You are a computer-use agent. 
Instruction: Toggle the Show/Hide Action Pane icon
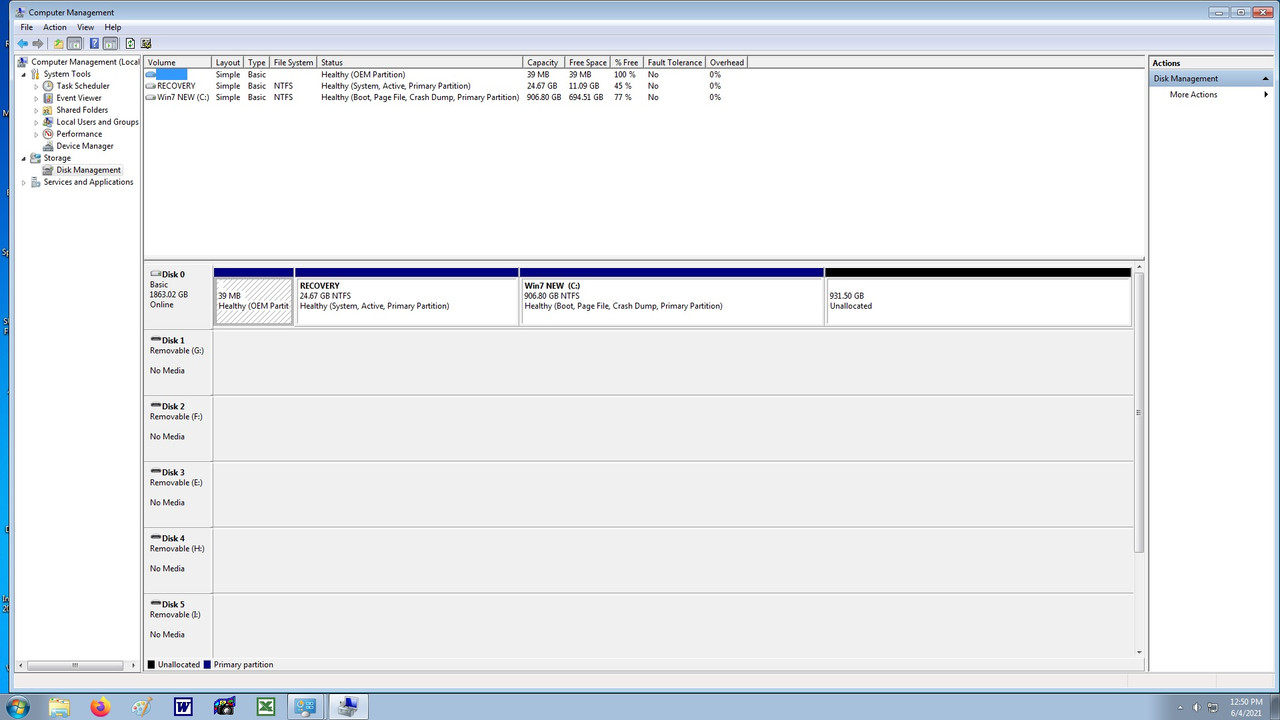tap(111, 43)
